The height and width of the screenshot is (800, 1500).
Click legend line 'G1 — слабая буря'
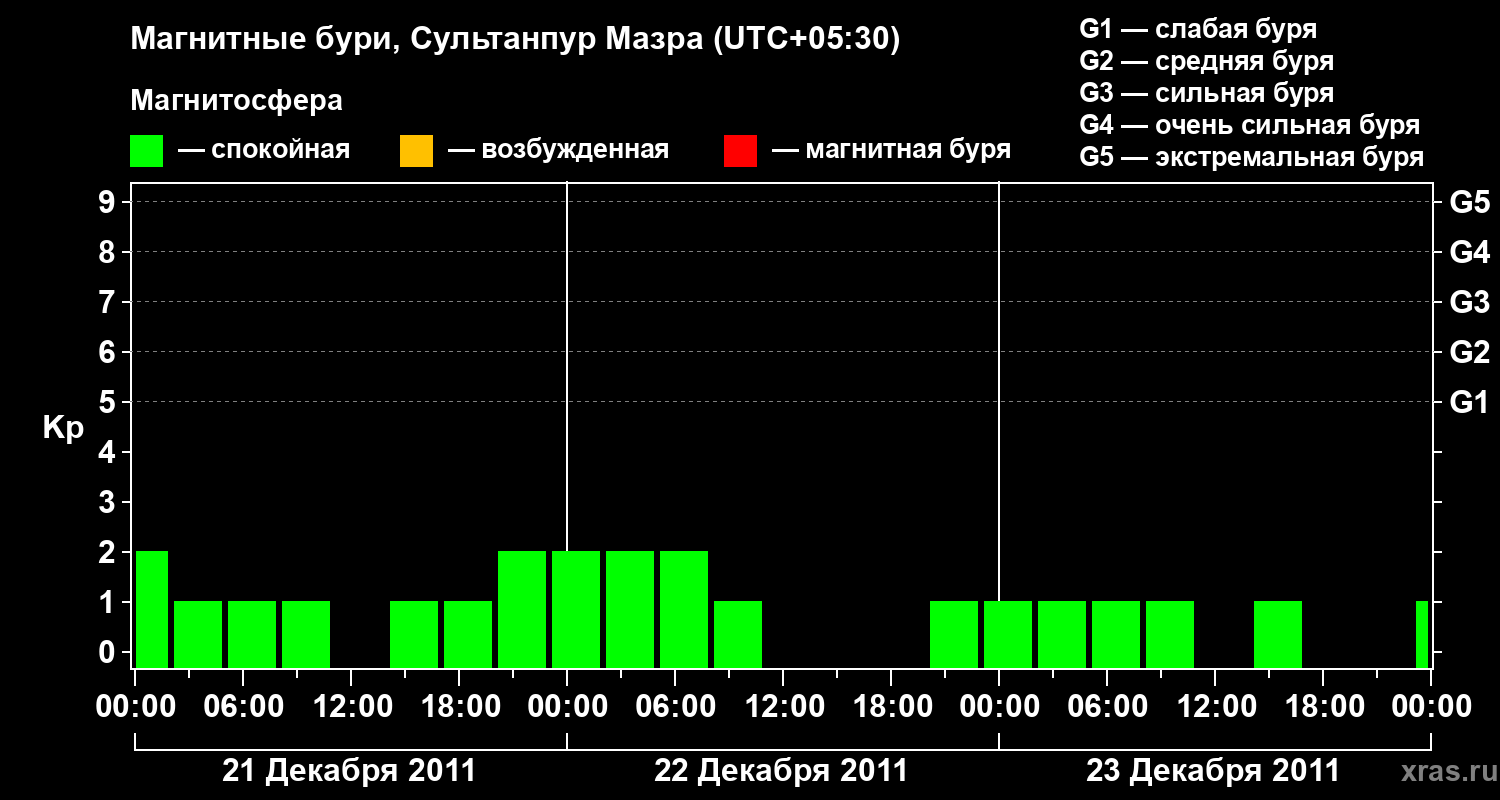coord(1198,29)
